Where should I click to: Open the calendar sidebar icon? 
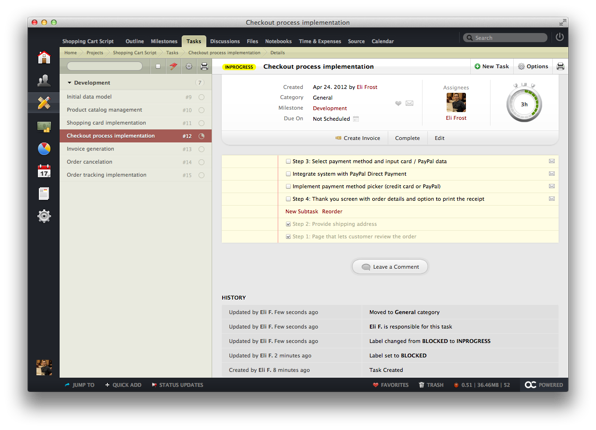[x=44, y=171]
